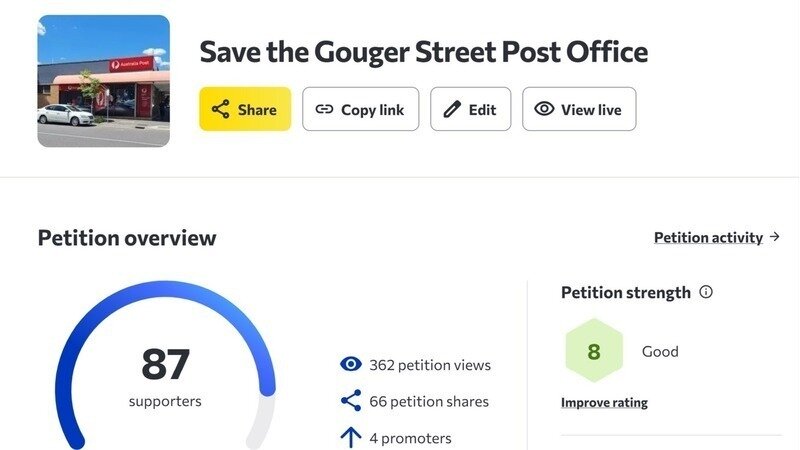
Task: Click the petition title Save the Gouger Street Post Office
Action: click(x=423, y=52)
